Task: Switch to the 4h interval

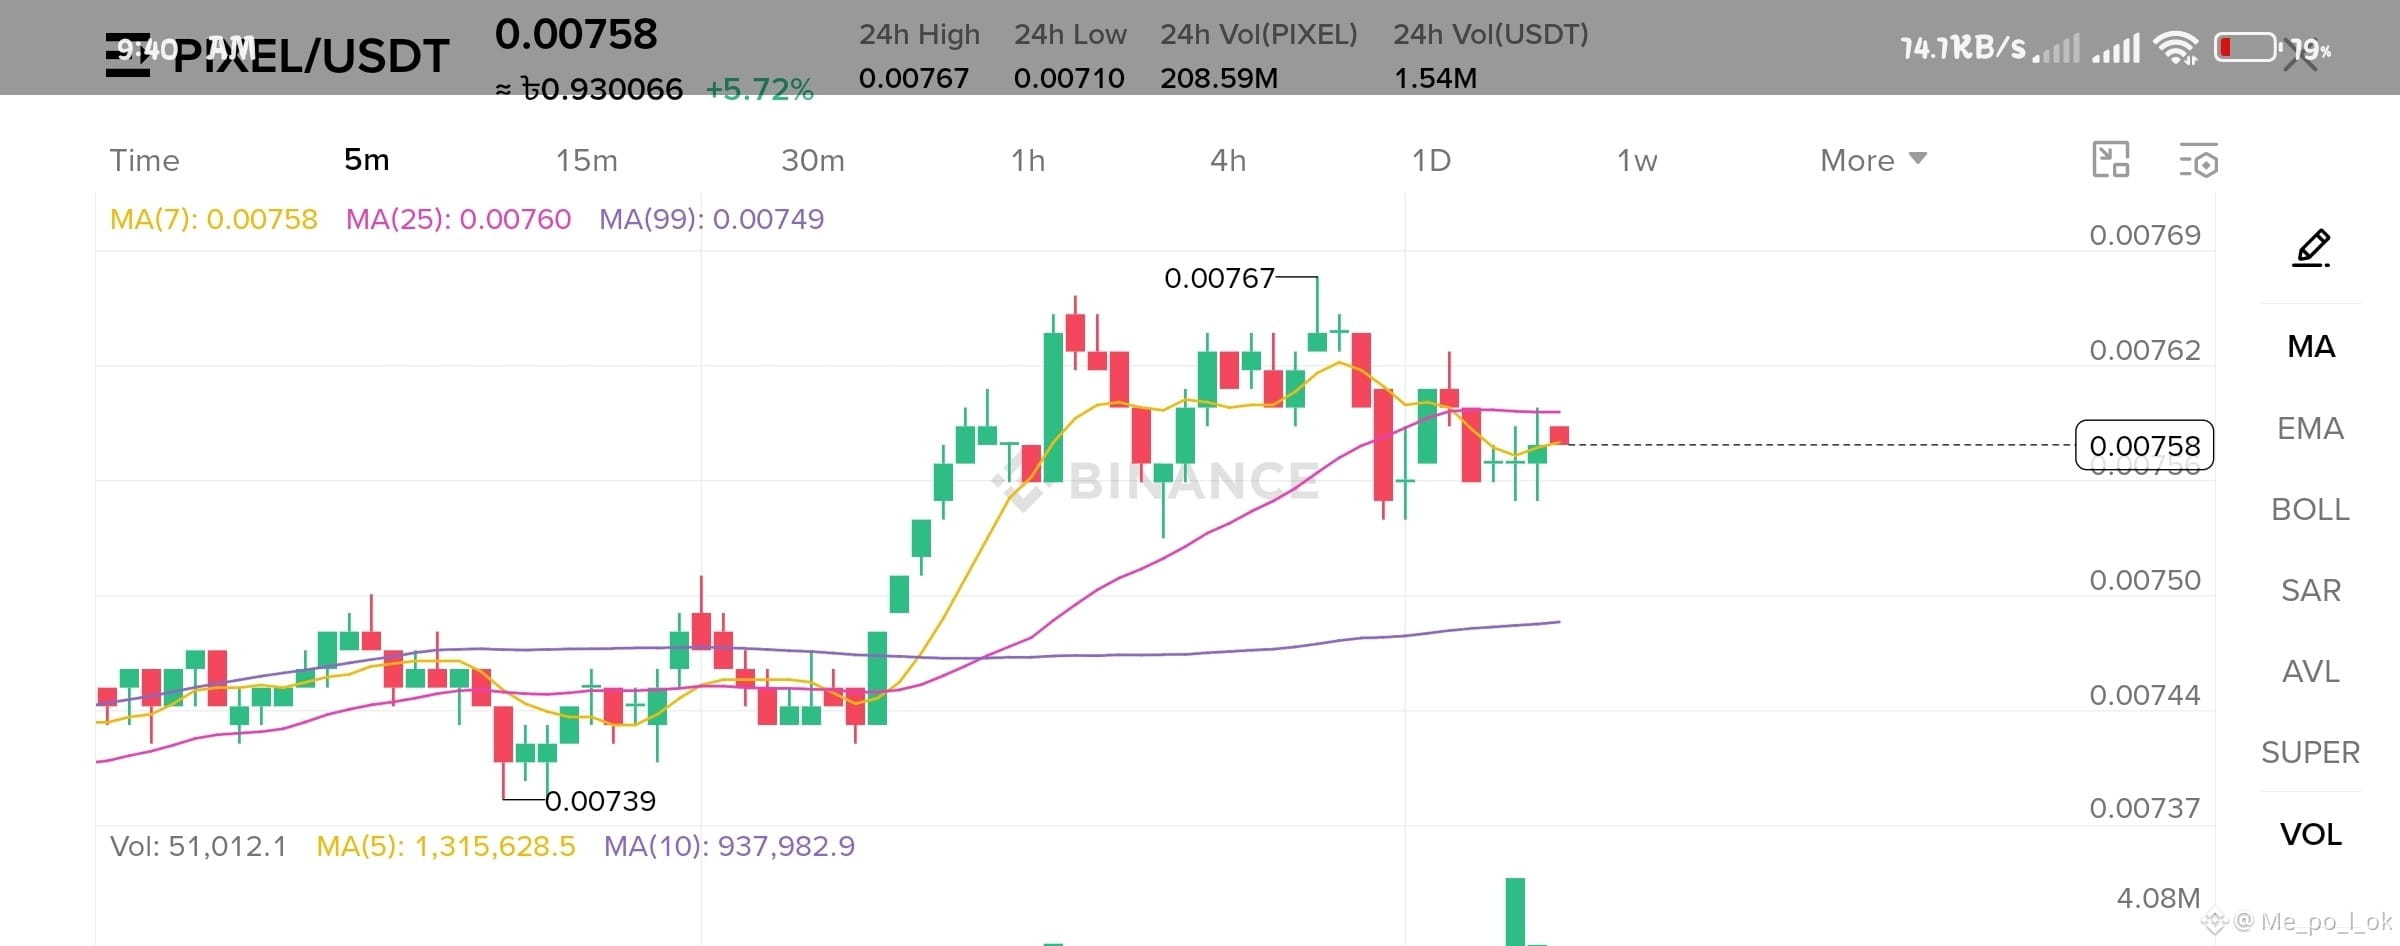Action: coord(1228,160)
